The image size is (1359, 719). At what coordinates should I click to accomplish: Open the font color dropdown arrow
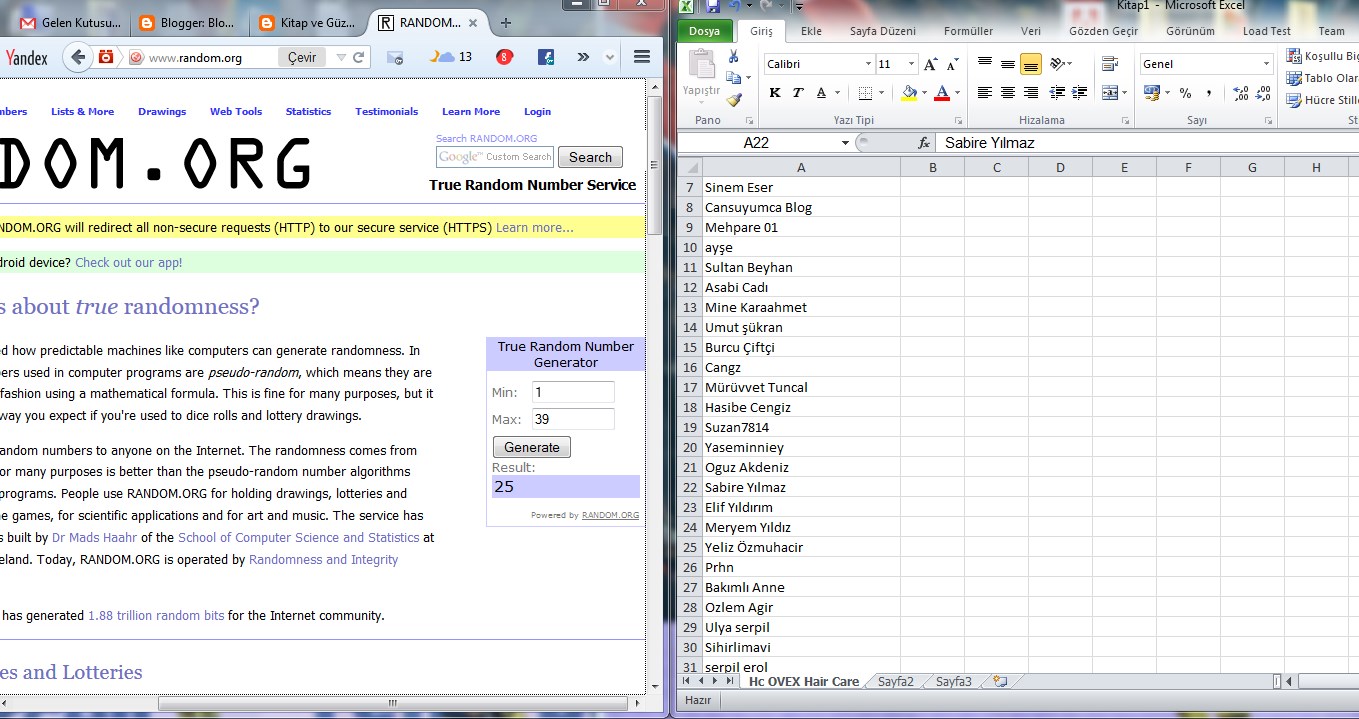click(957, 93)
